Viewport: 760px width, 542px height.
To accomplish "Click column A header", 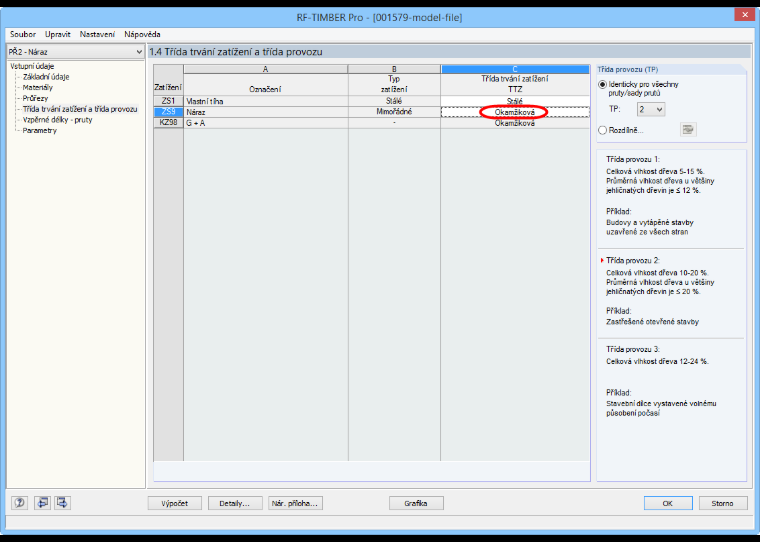I will click(266, 69).
